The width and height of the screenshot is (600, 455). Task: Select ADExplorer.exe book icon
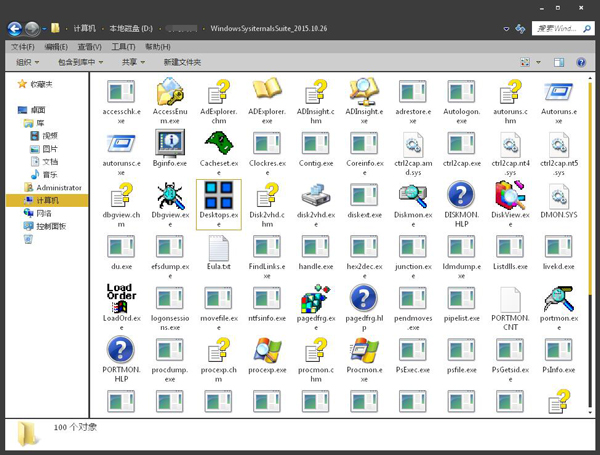[267, 90]
